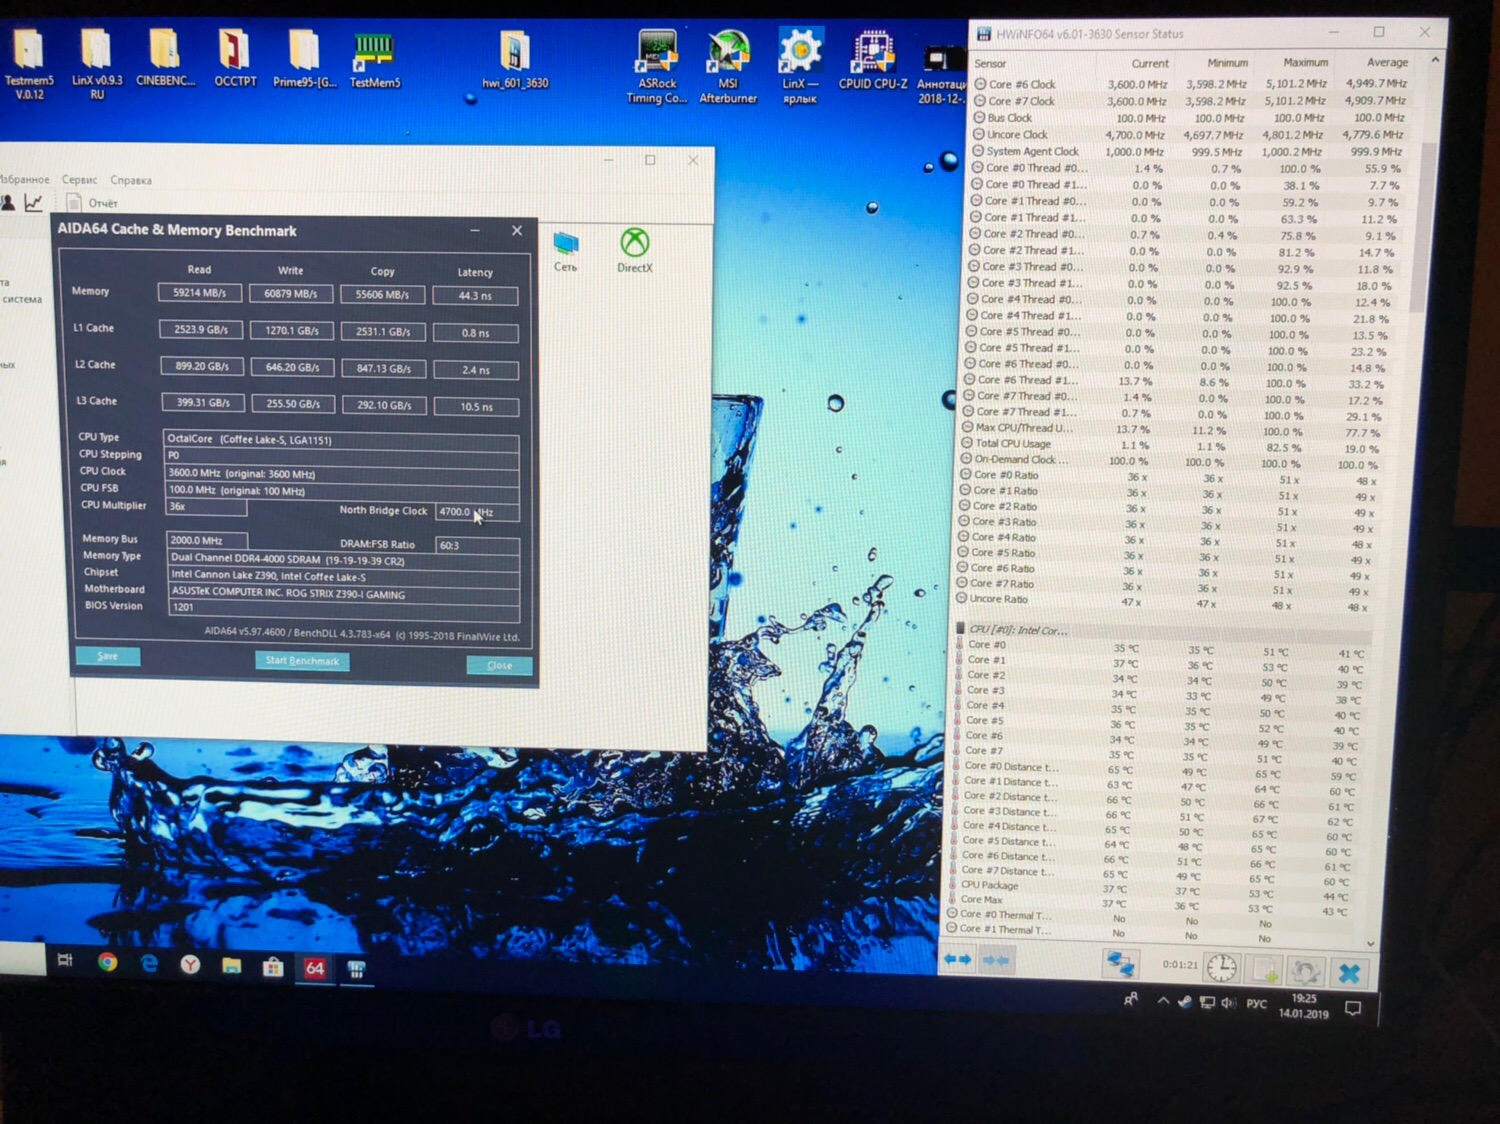
Task: Click the Current column header in HWiNFO
Action: (1150, 63)
